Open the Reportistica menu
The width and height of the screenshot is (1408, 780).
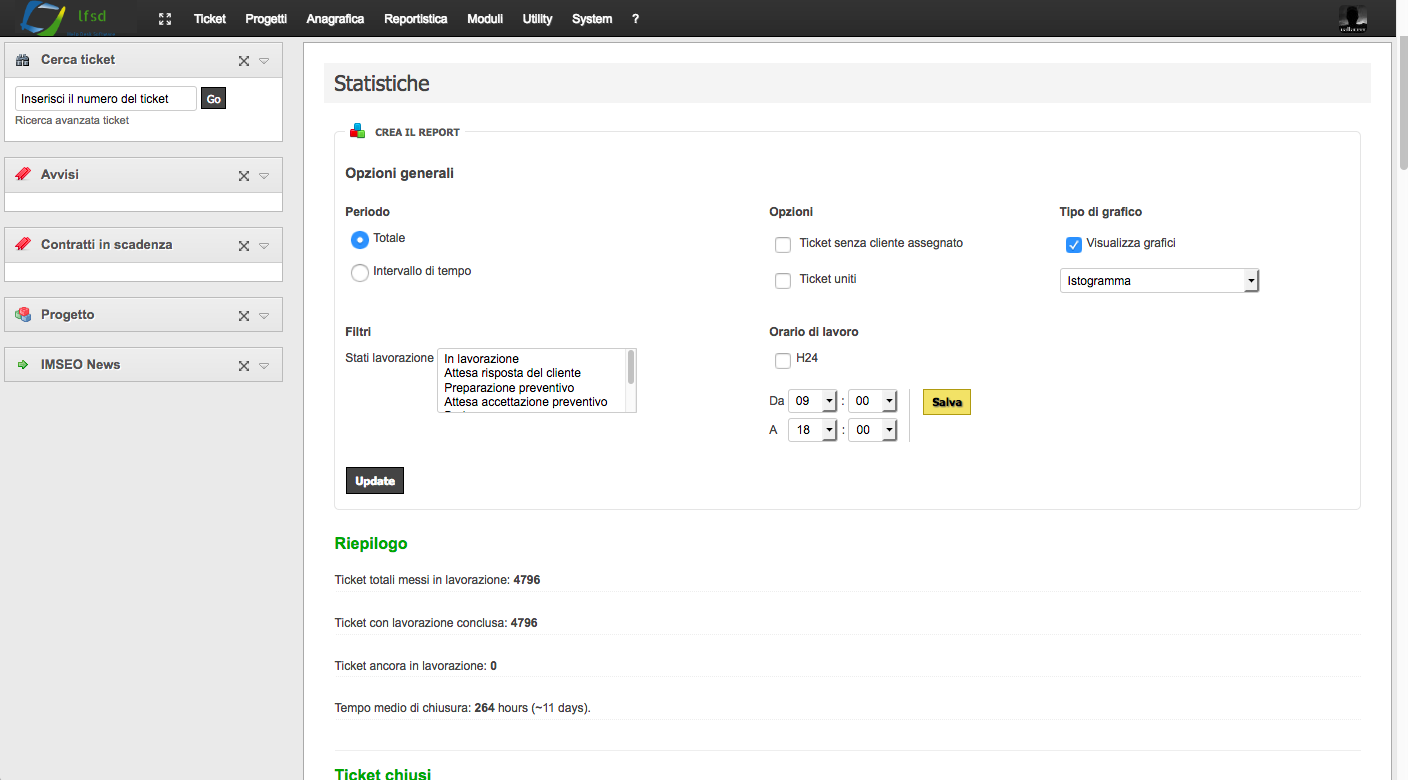coord(415,18)
